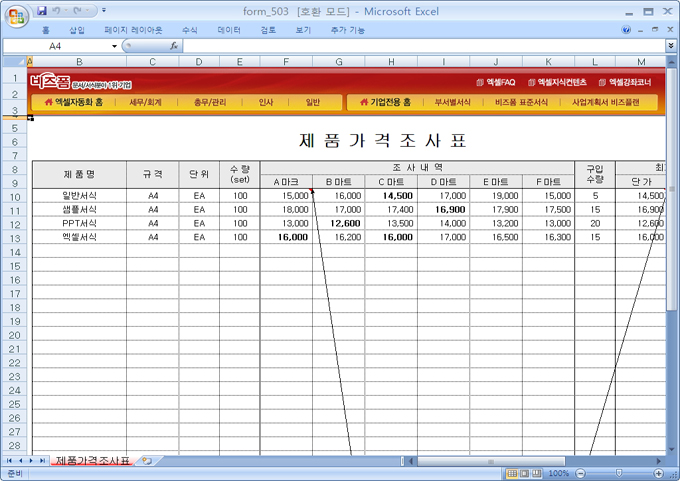
Task: Click the 부서별서식 banner button
Action: (452, 102)
